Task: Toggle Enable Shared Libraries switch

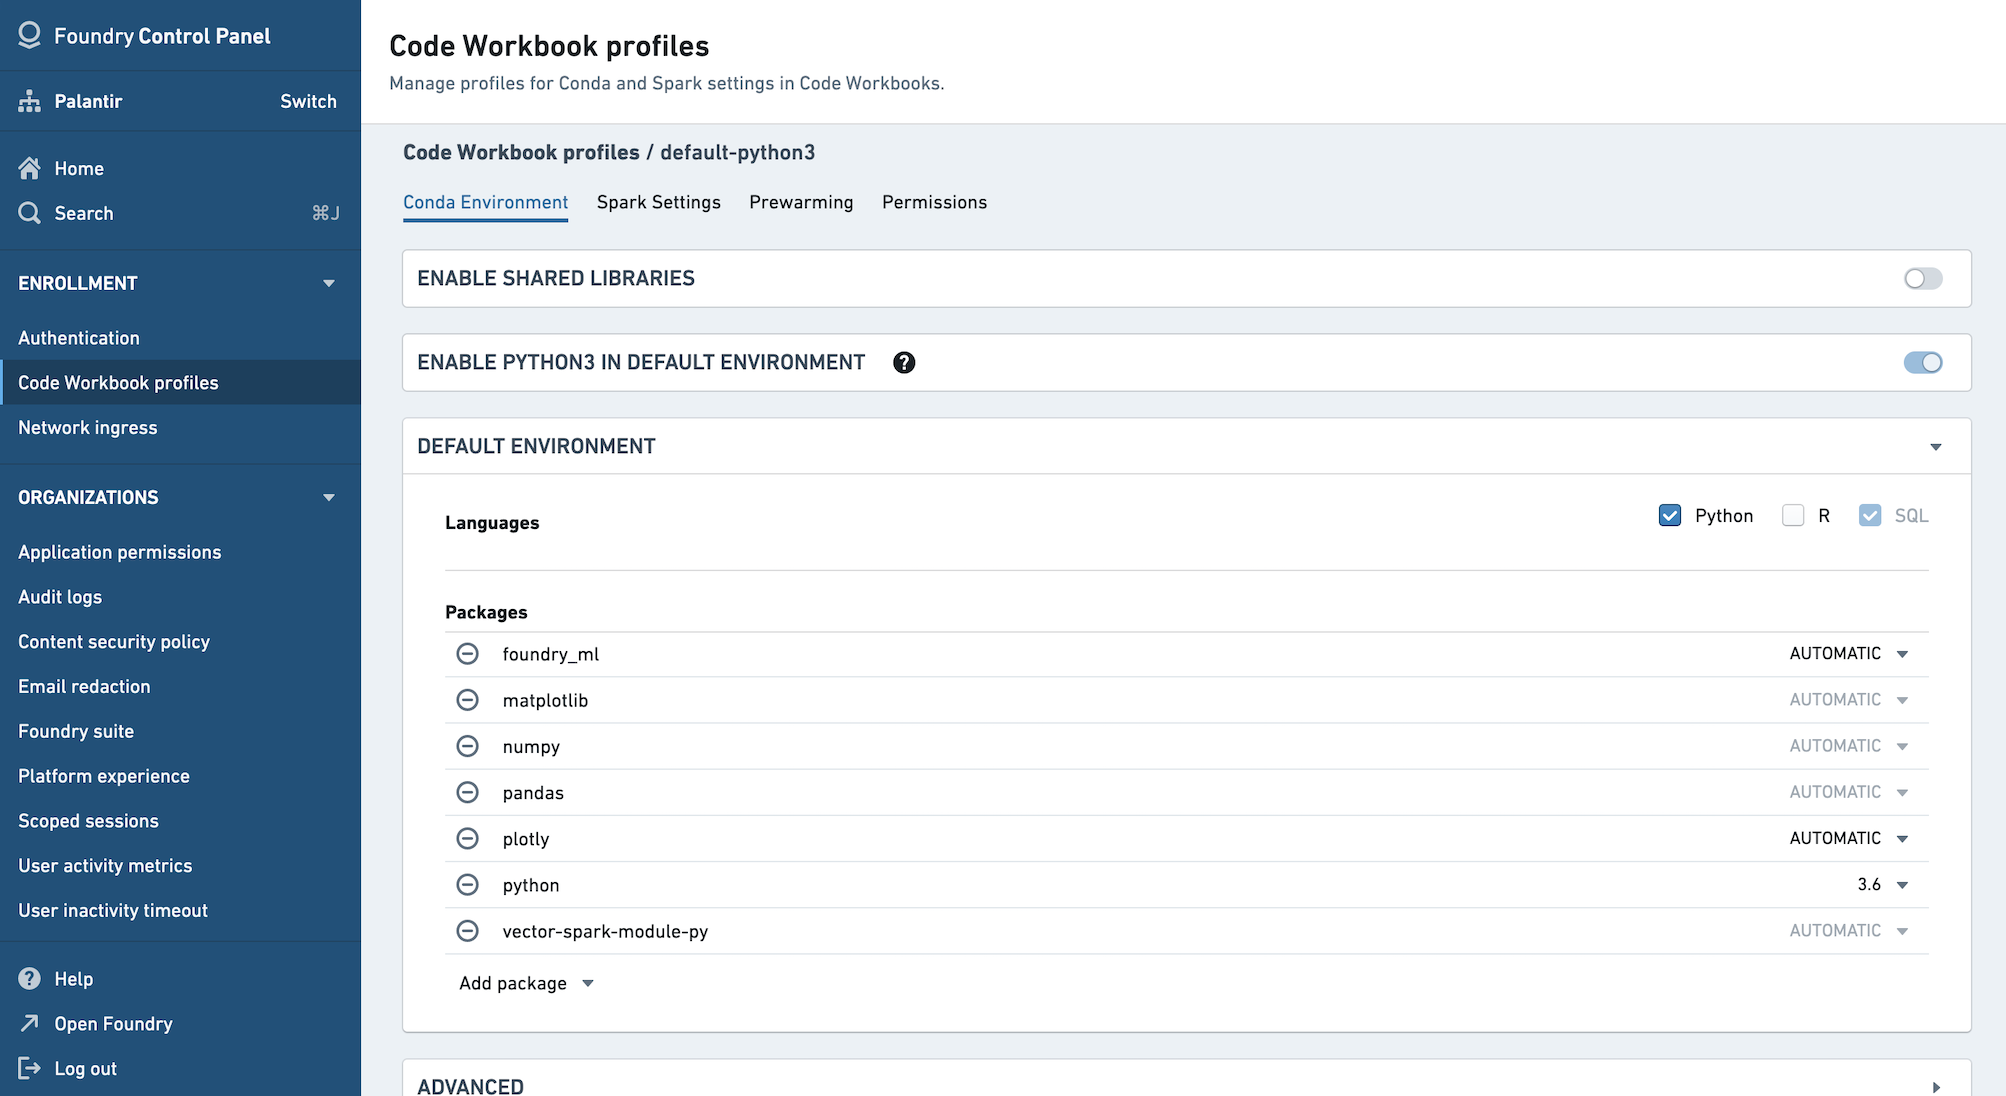Action: tap(1923, 279)
